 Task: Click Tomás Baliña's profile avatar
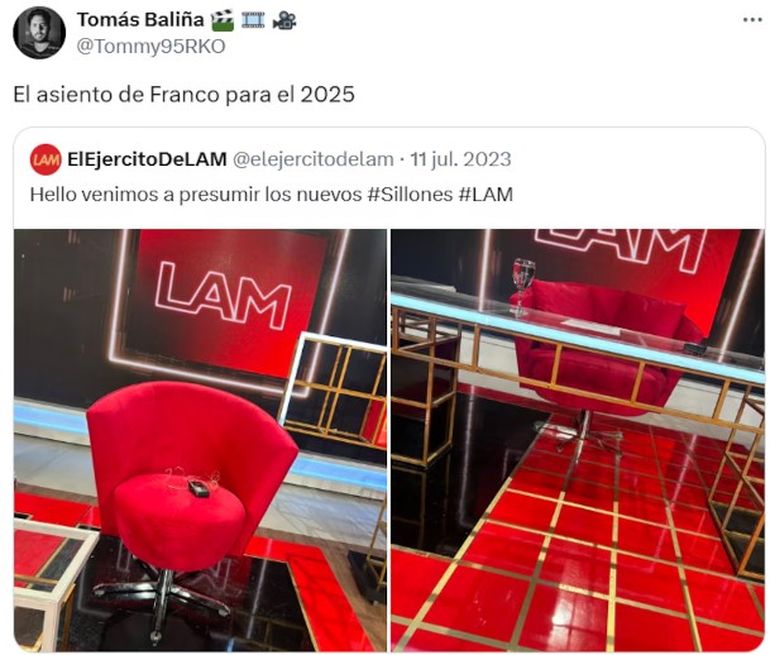click(39, 33)
